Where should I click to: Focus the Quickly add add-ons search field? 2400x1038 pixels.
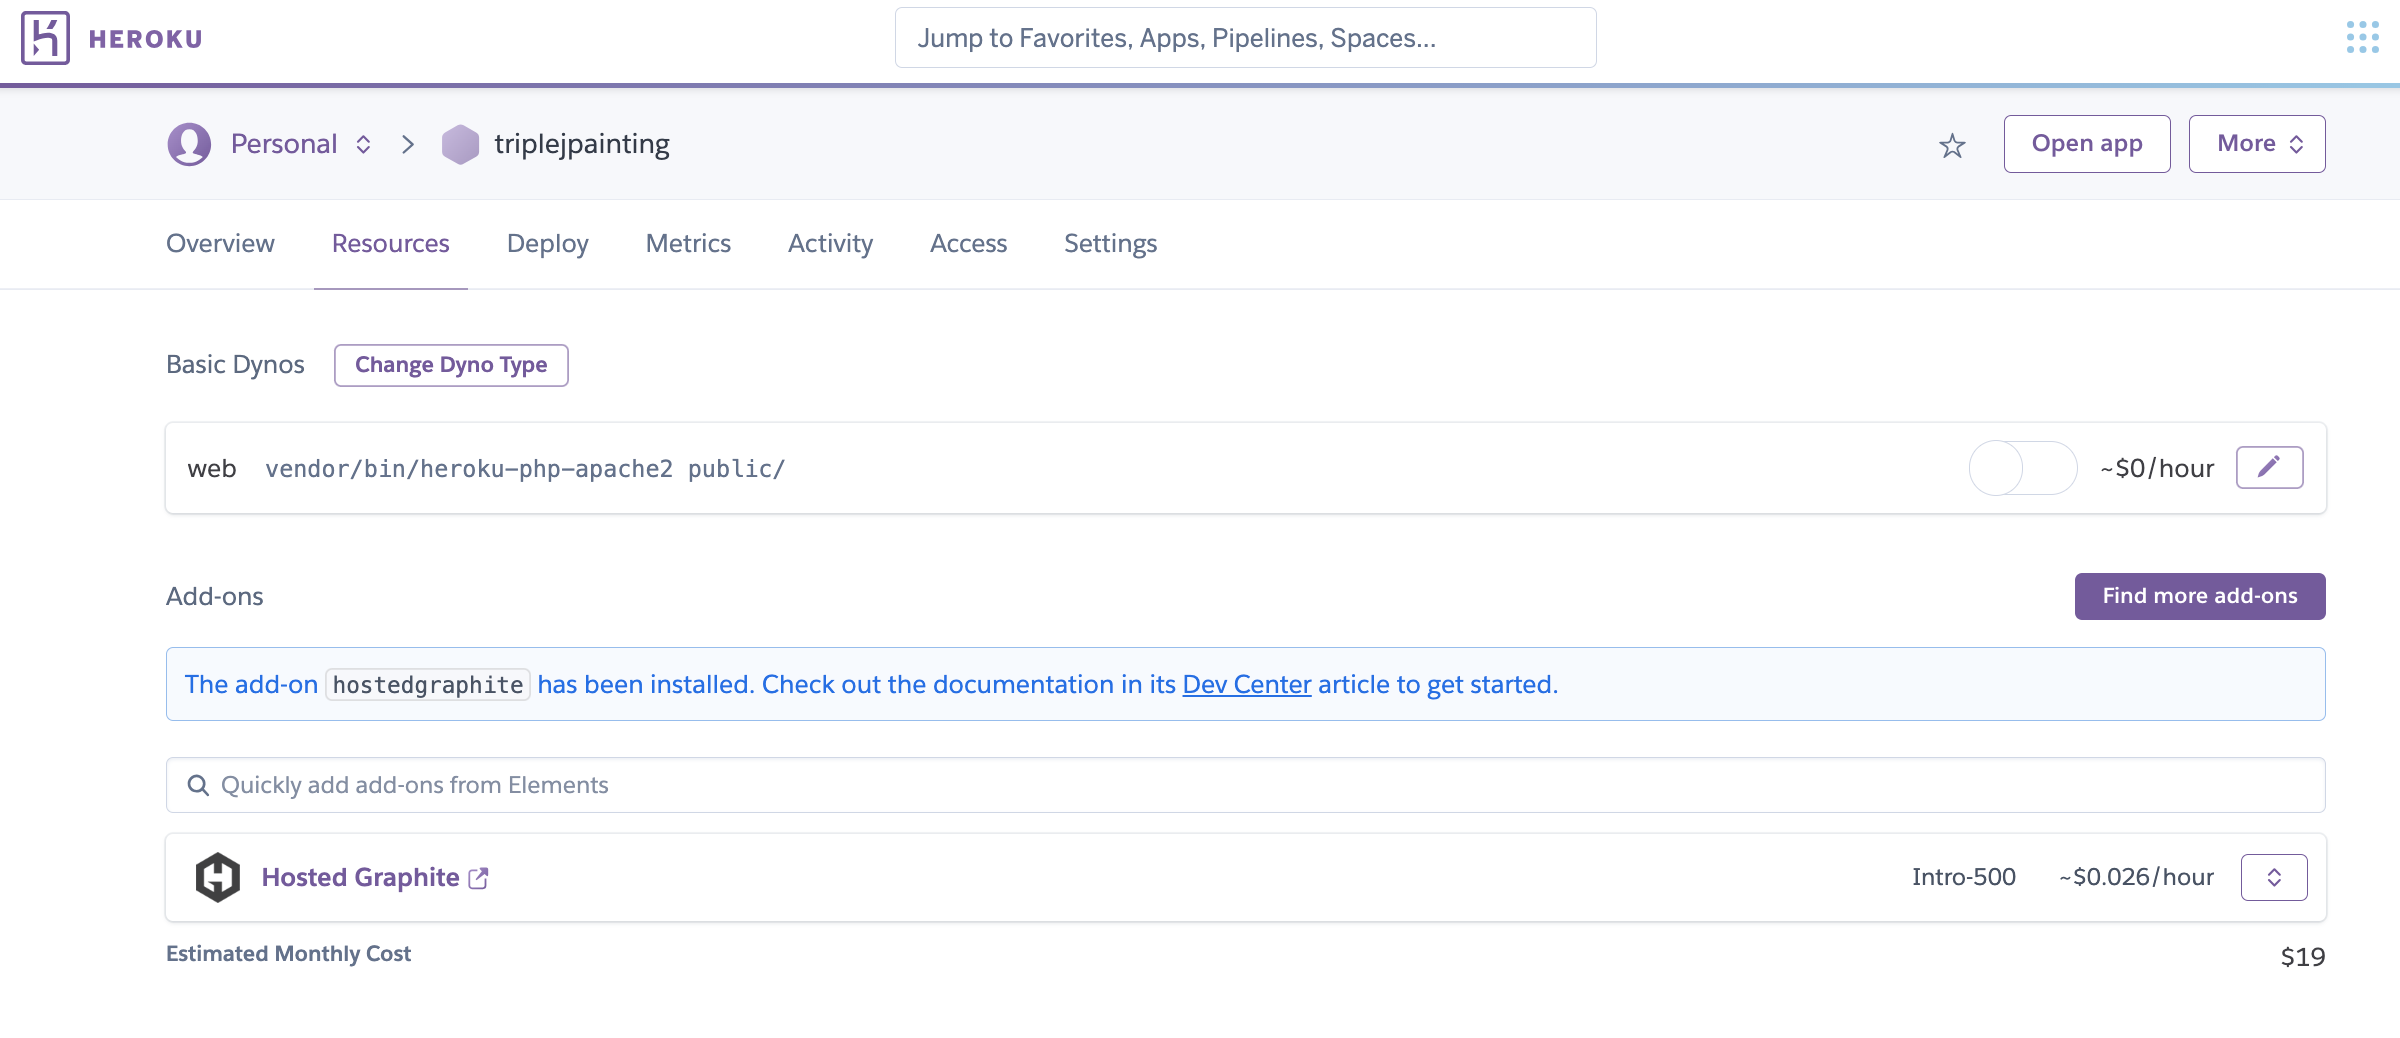1245,785
